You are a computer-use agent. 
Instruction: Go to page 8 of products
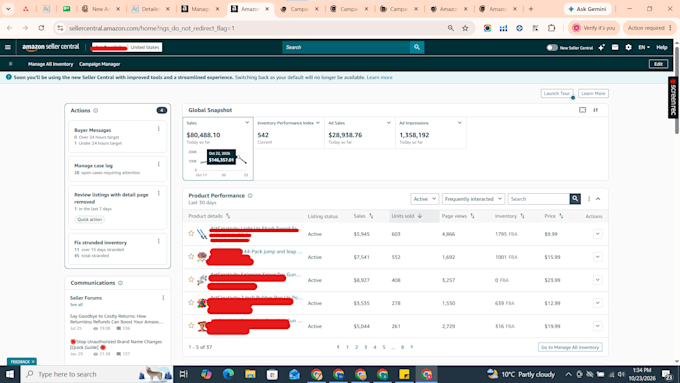[402, 347]
